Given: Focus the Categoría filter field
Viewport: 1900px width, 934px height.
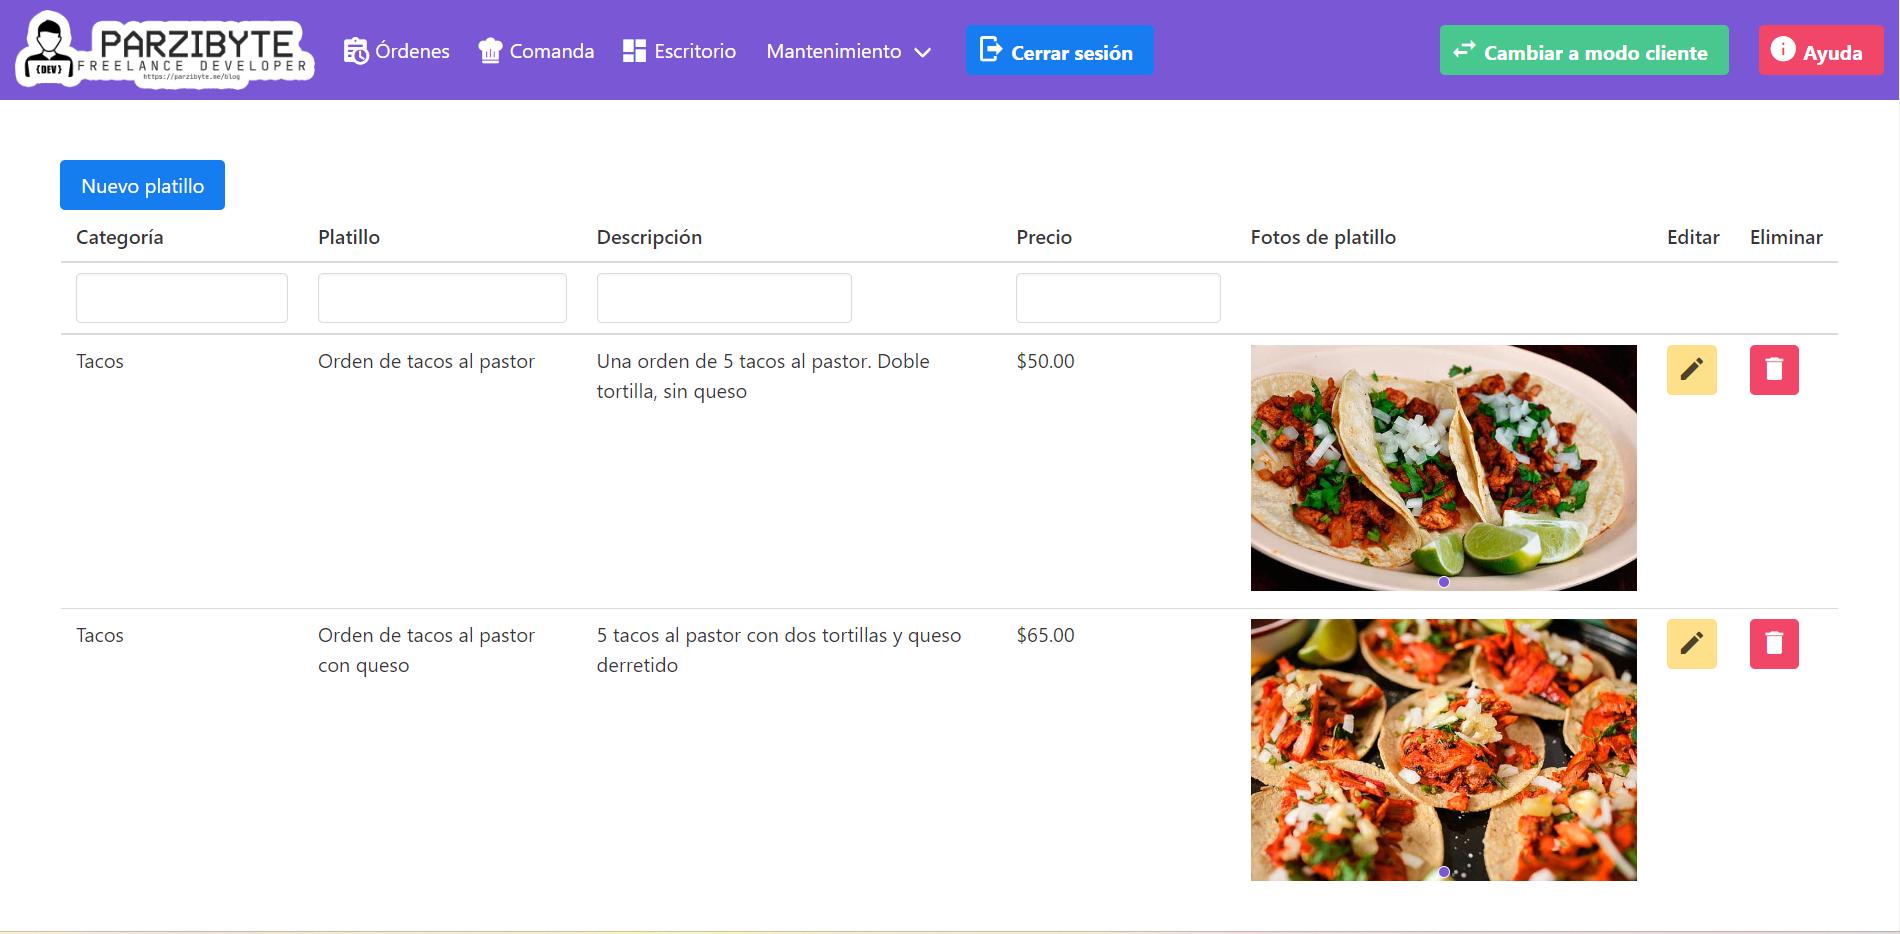Looking at the screenshot, I should click(x=182, y=298).
